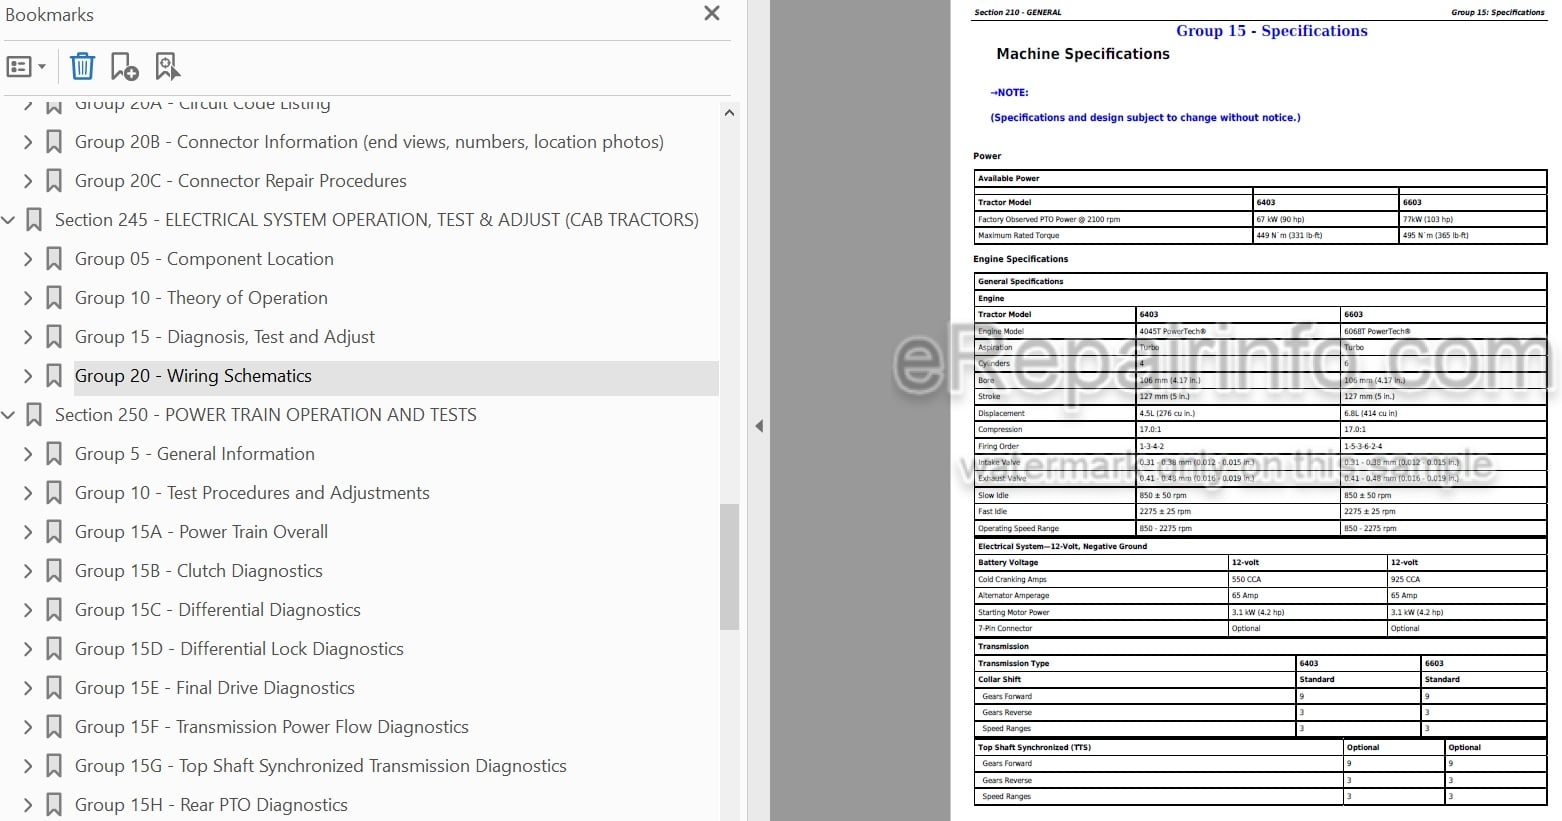1562x821 pixels.
Task: Open Group 10 Theory of Operation bookmark
Action: [201, 298]
